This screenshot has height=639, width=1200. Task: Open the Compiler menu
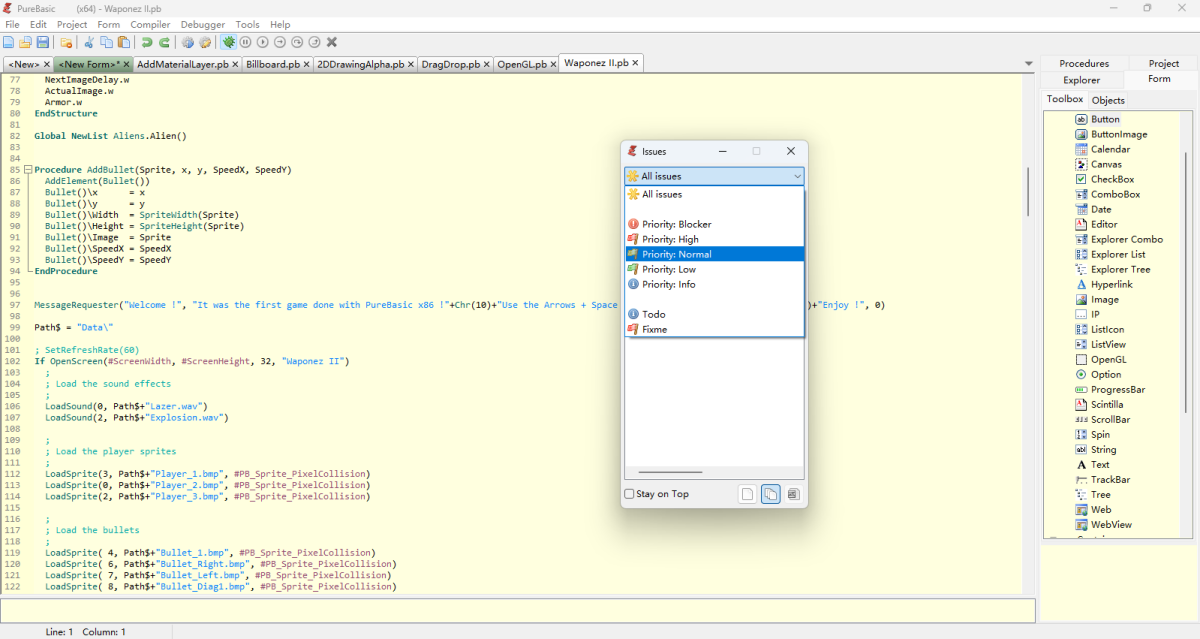(150, 24)
